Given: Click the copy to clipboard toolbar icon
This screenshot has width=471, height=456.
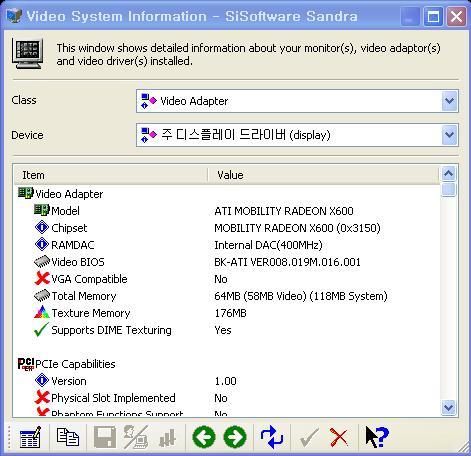Looking at the screenshot, I should [68, 437].
